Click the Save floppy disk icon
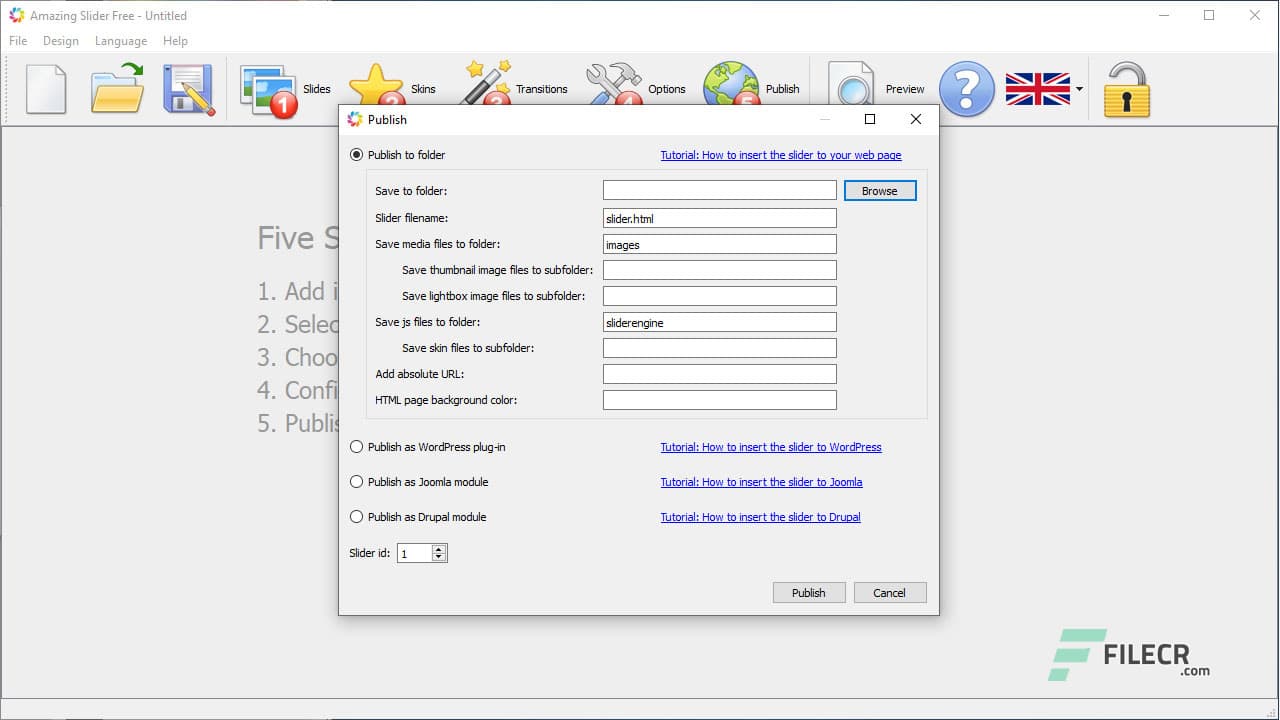 tap(189, 89)
